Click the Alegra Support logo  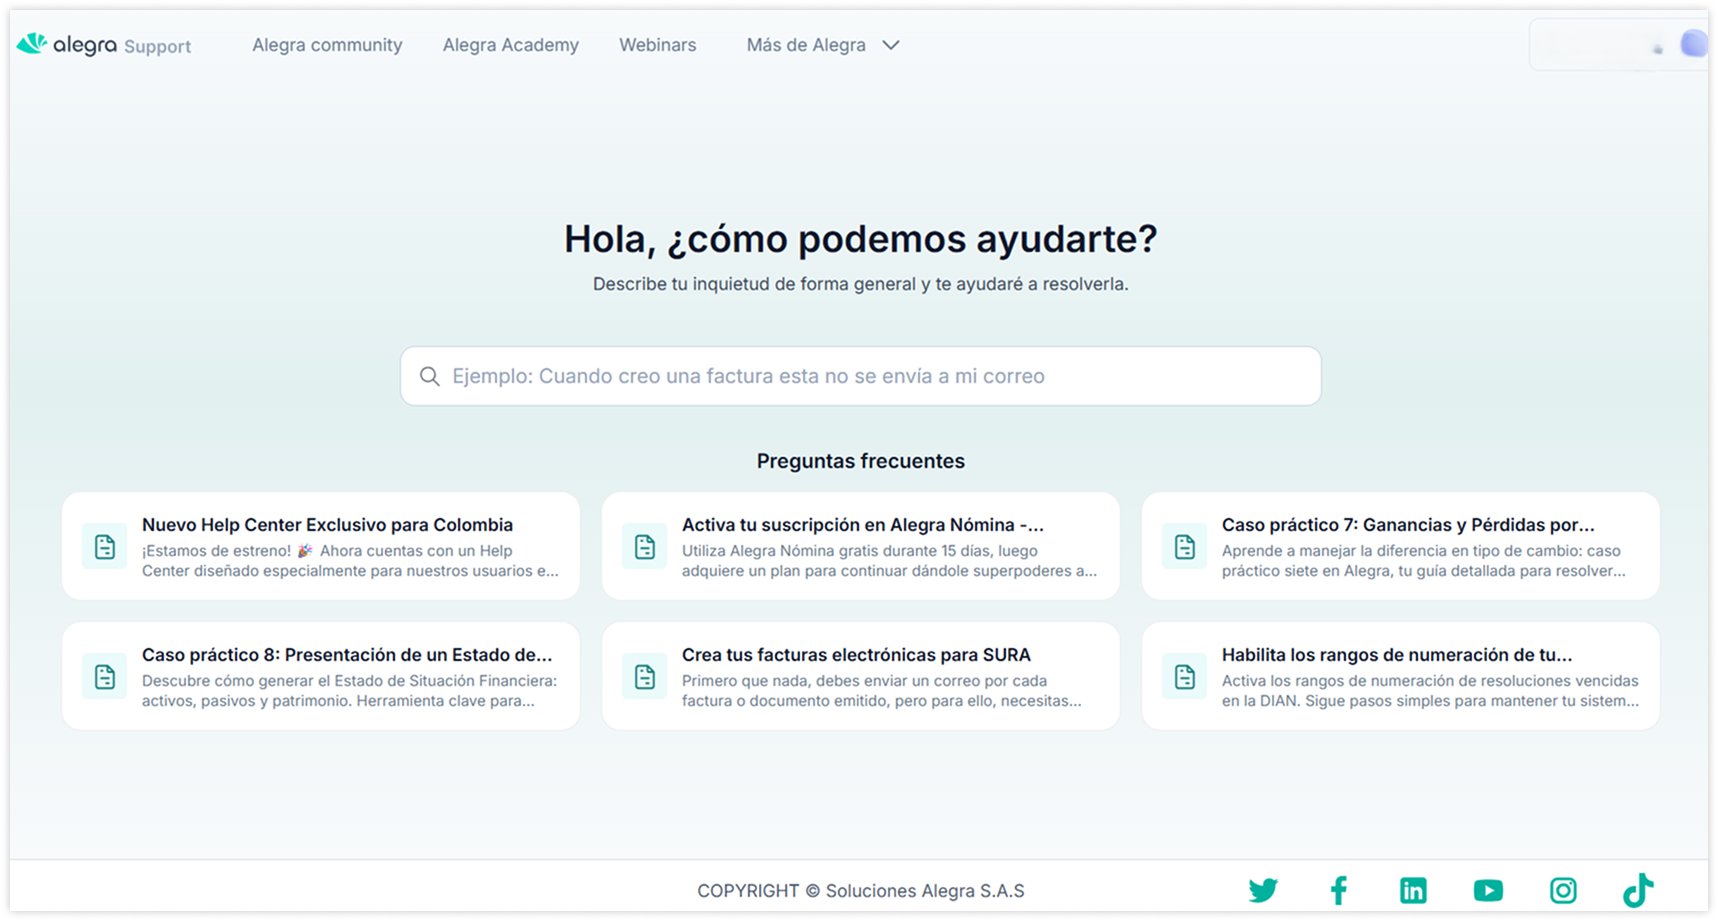104,45
